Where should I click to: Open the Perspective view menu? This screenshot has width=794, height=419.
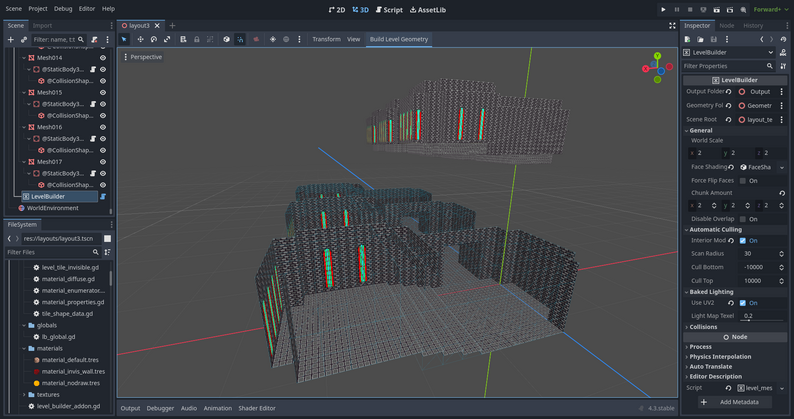[143, 57]
